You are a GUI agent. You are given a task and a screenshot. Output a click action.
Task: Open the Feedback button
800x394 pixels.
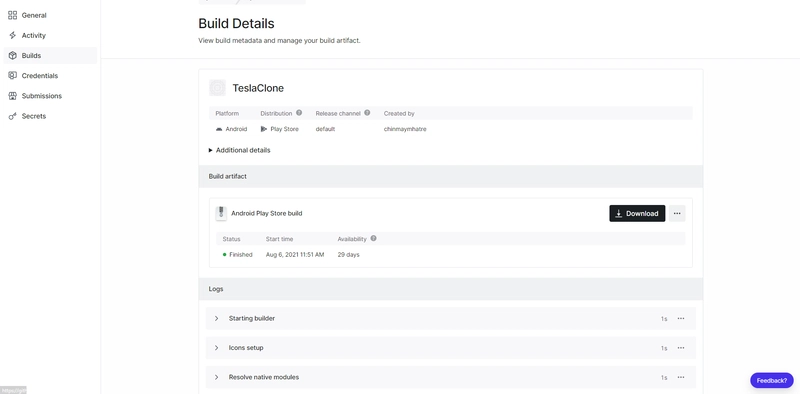(x=771, y=381)
